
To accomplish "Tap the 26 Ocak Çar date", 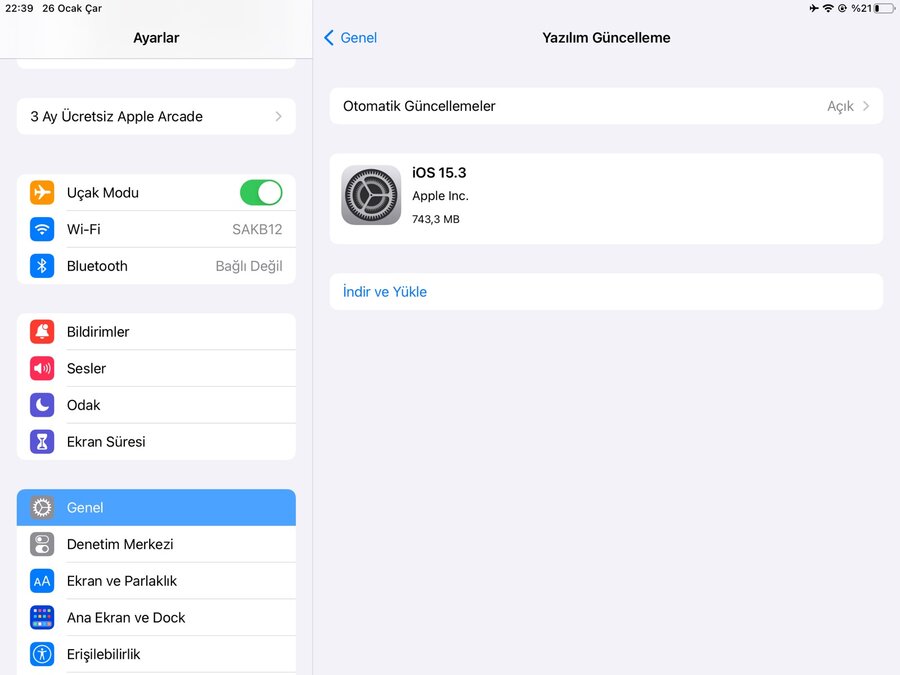I will coord(72,8).
